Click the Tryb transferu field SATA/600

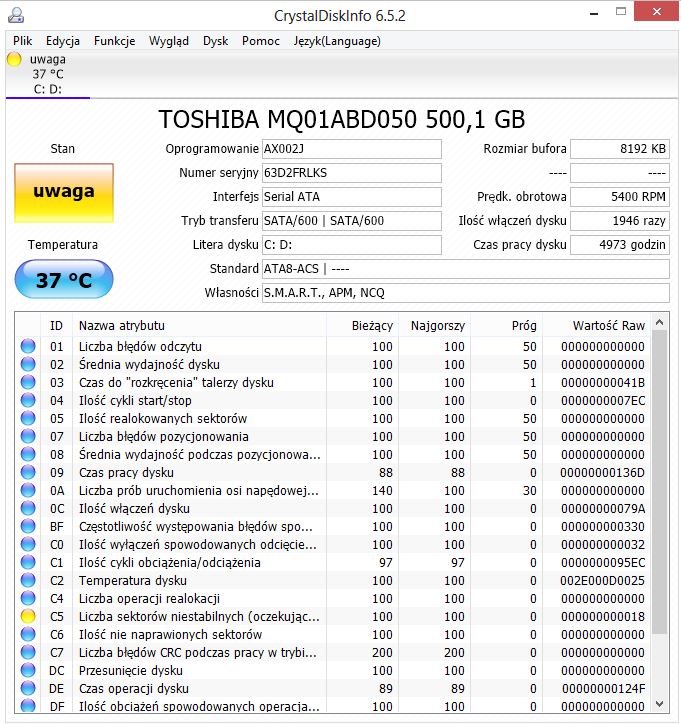(x=352, y=221)
